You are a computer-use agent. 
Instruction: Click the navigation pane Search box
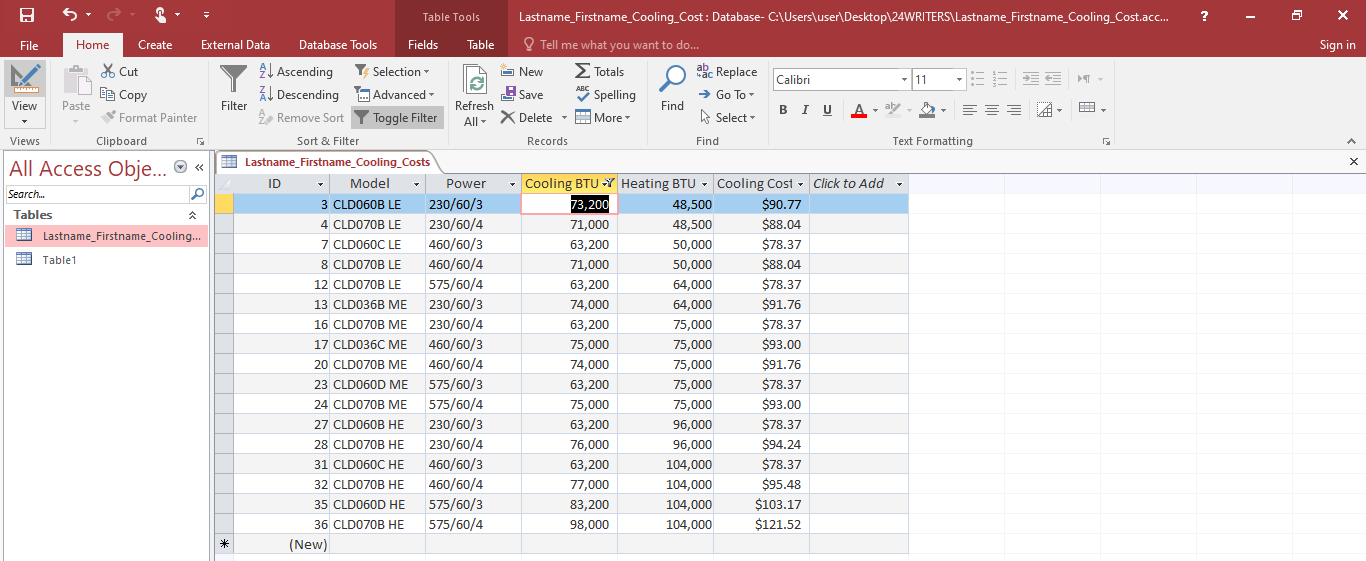97,194
